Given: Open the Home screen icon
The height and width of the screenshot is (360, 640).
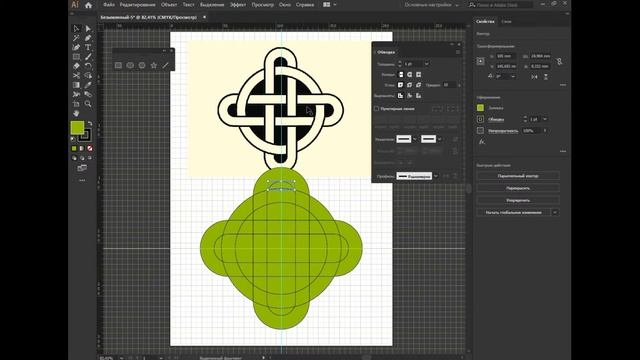Looking at the screenshot, I should [89, 5].
